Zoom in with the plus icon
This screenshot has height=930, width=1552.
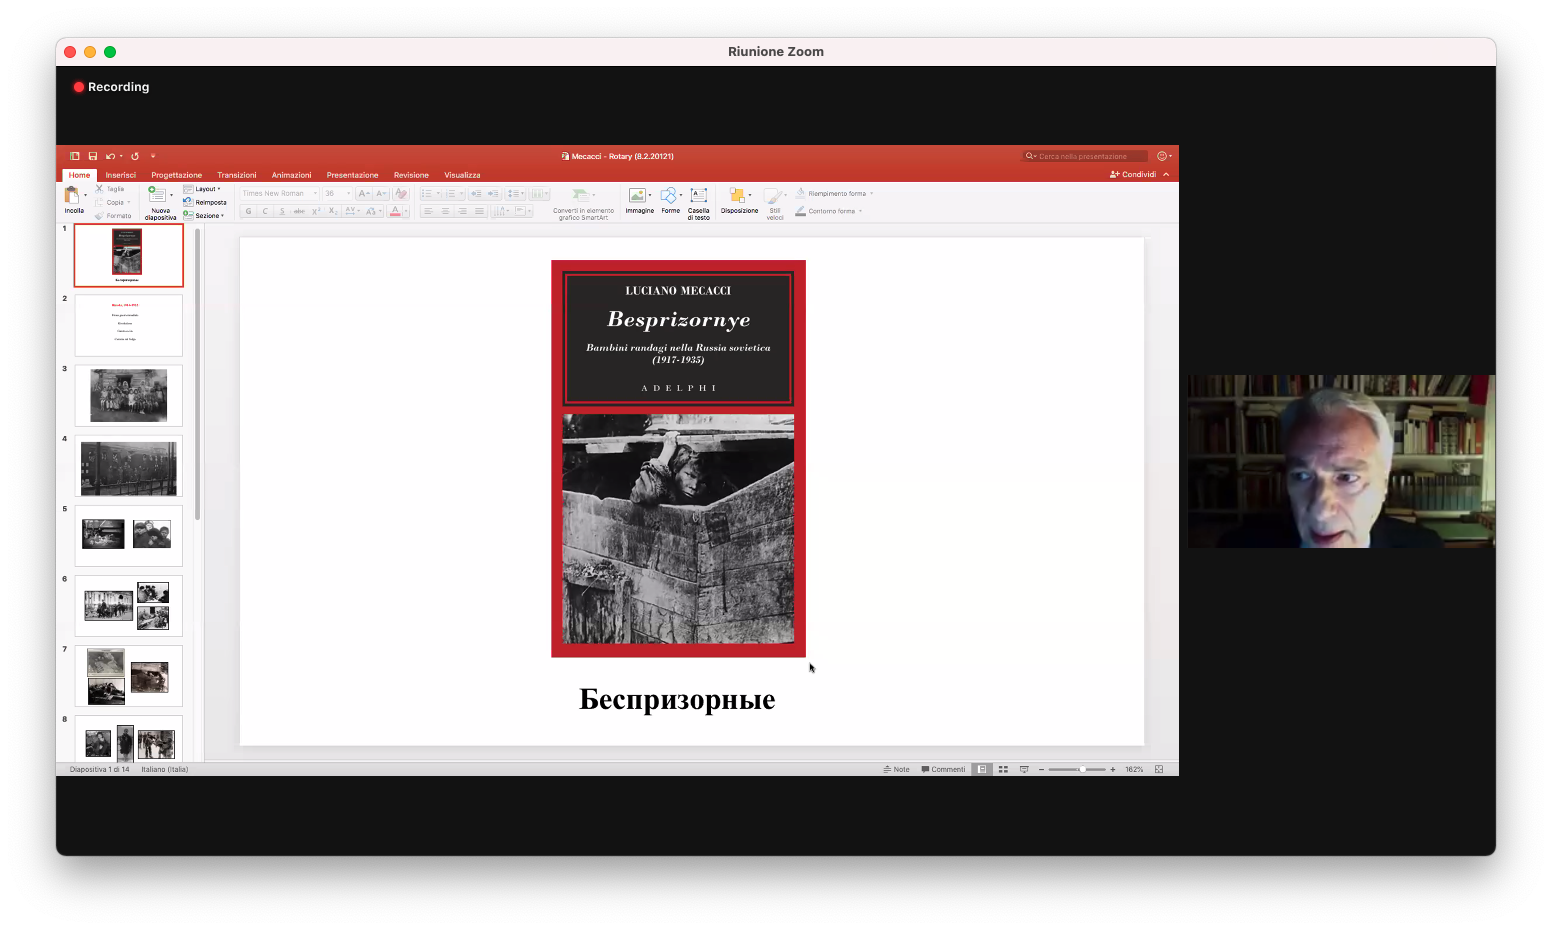tap(1113, 769)
